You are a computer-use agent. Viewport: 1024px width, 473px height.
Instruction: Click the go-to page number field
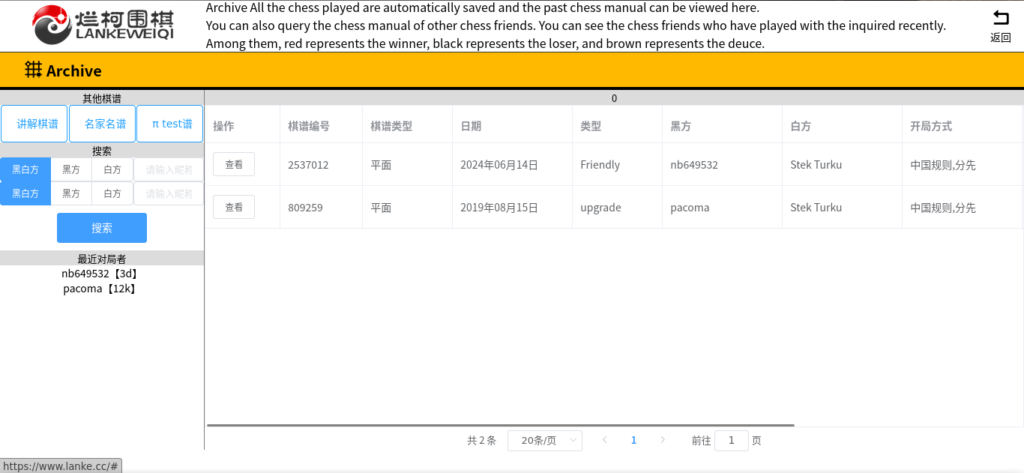[731, 440]
